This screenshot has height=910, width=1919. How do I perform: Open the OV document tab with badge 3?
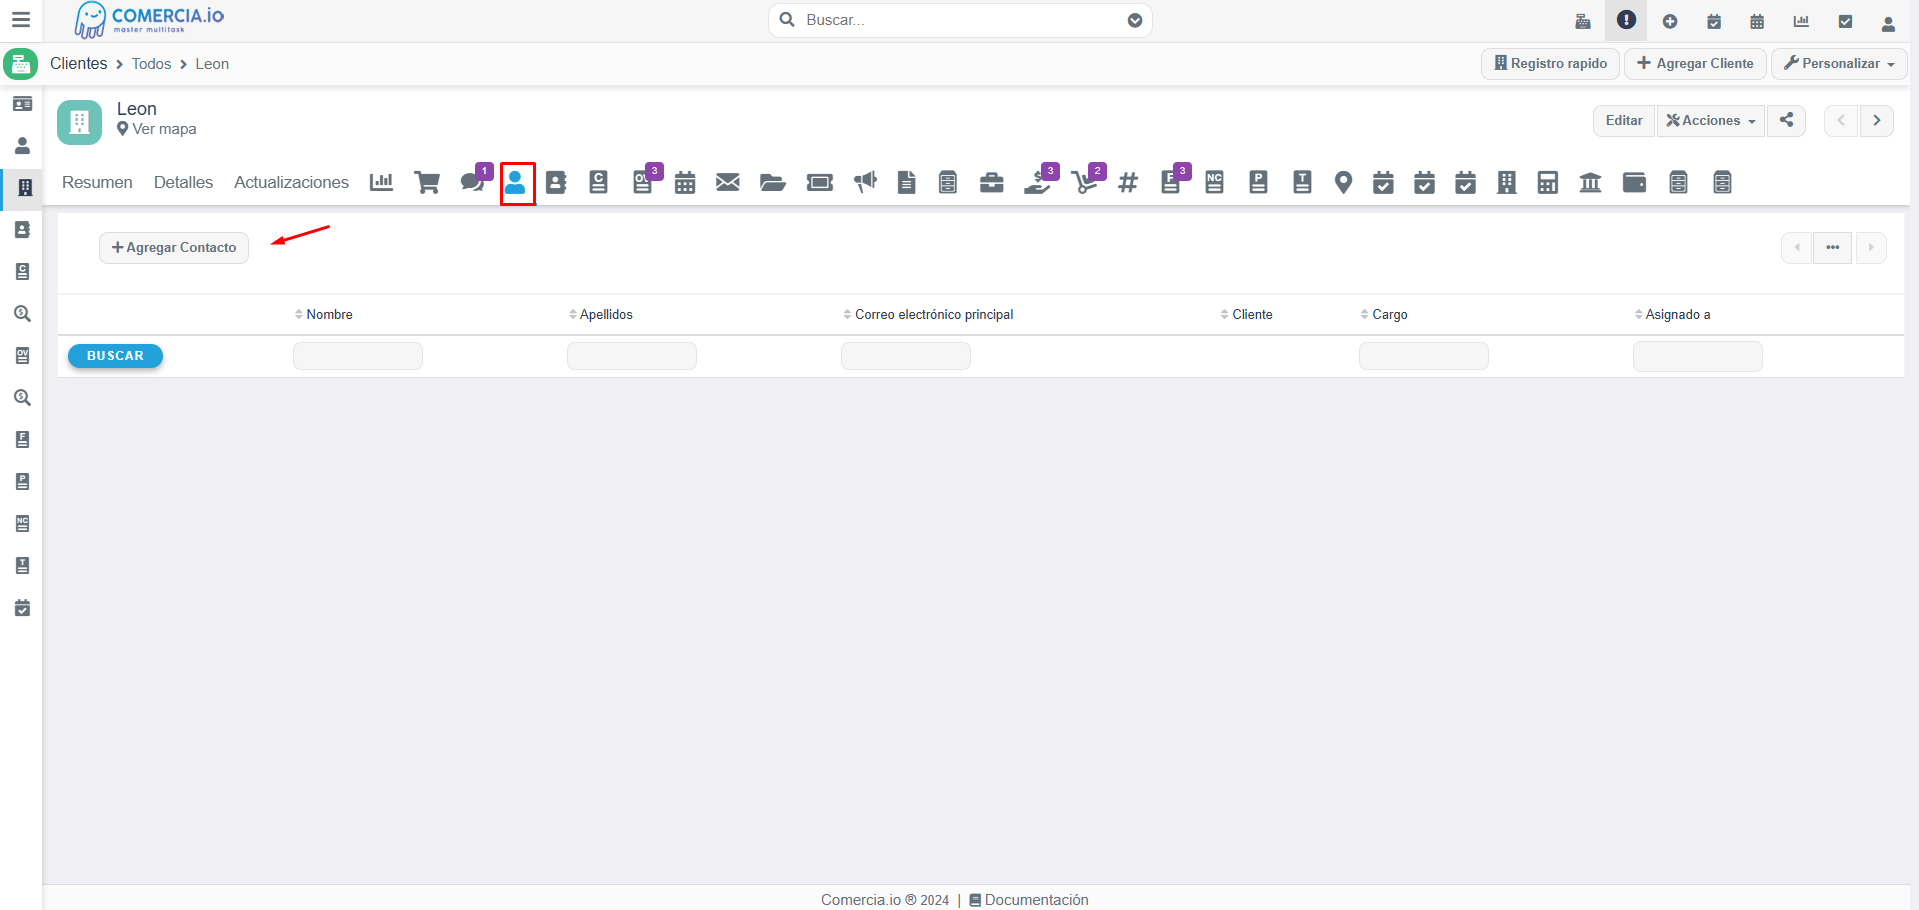644,181
